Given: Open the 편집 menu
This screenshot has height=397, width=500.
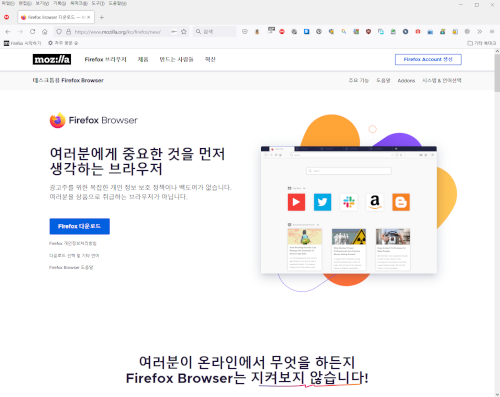Looking at the screenshot, I should click(25, 3).
